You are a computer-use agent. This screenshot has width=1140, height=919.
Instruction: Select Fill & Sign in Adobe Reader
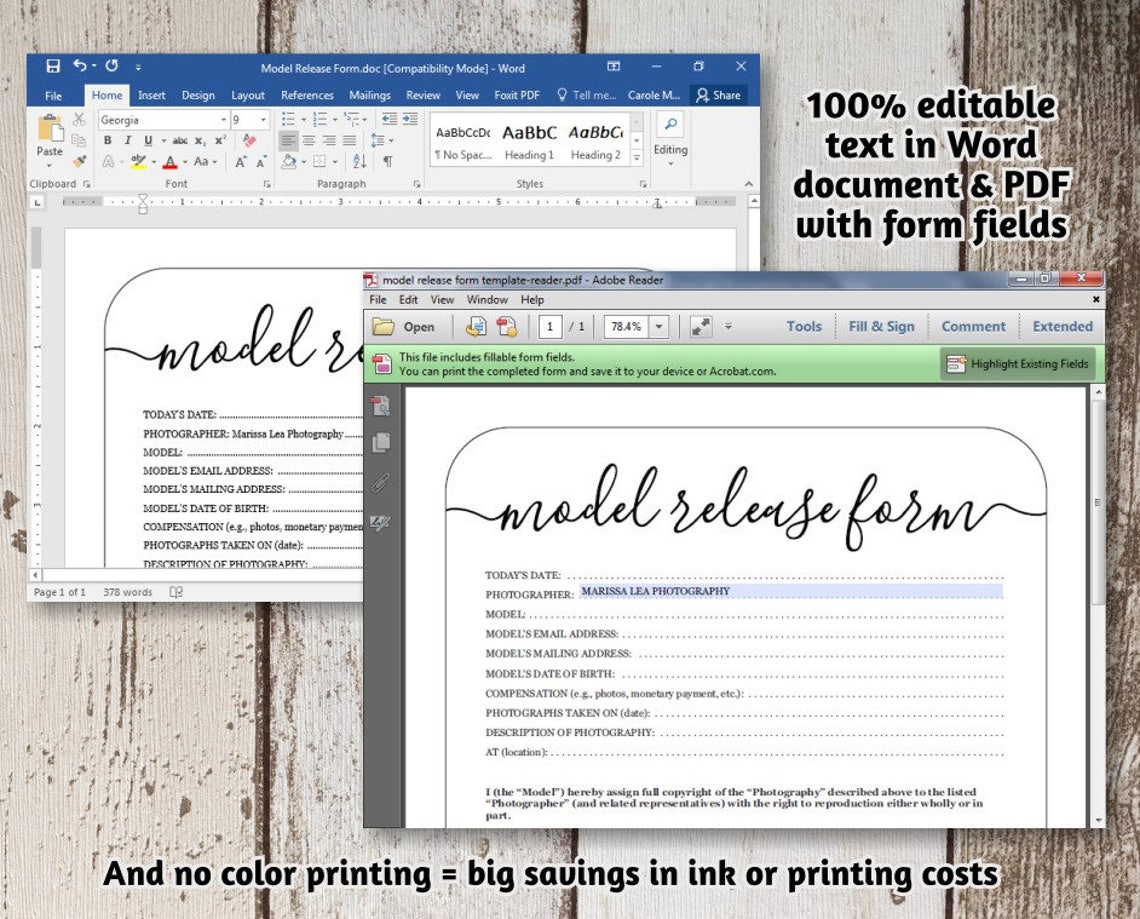pos(882,326)
